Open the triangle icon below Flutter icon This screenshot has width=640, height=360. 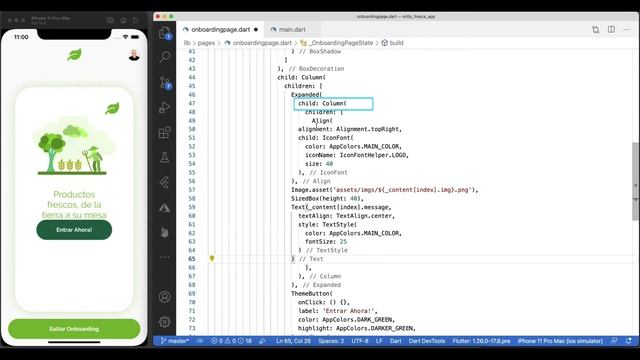tap(164, 208)
